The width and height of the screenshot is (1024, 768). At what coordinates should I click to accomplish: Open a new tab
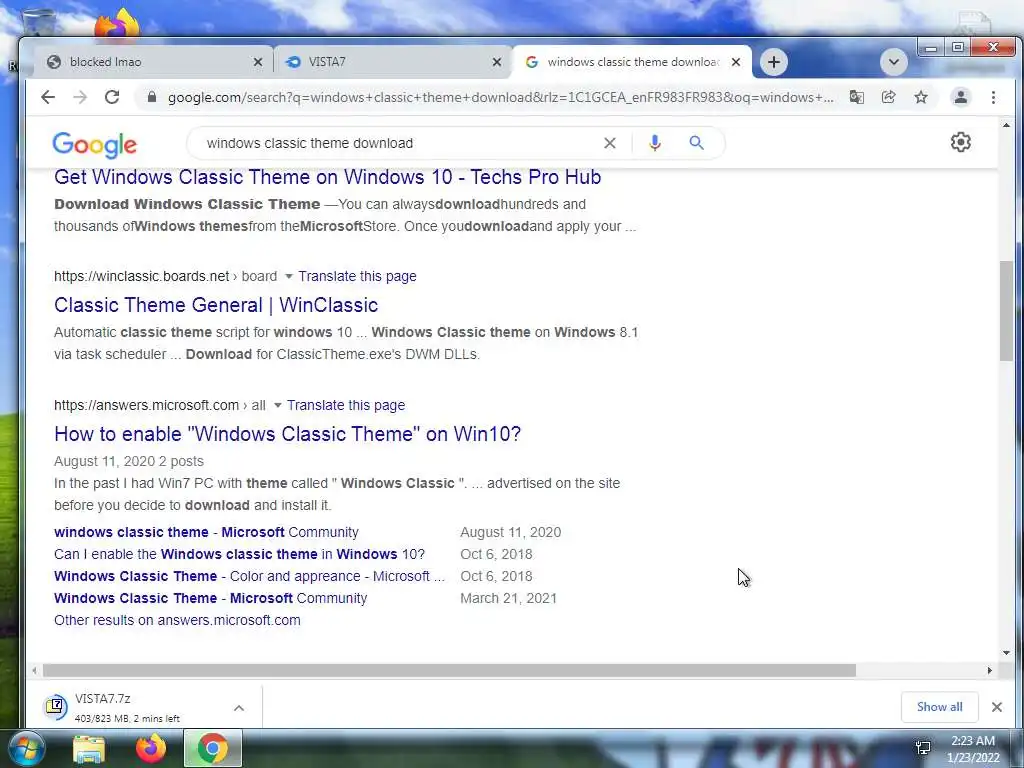tap(774, 62)
